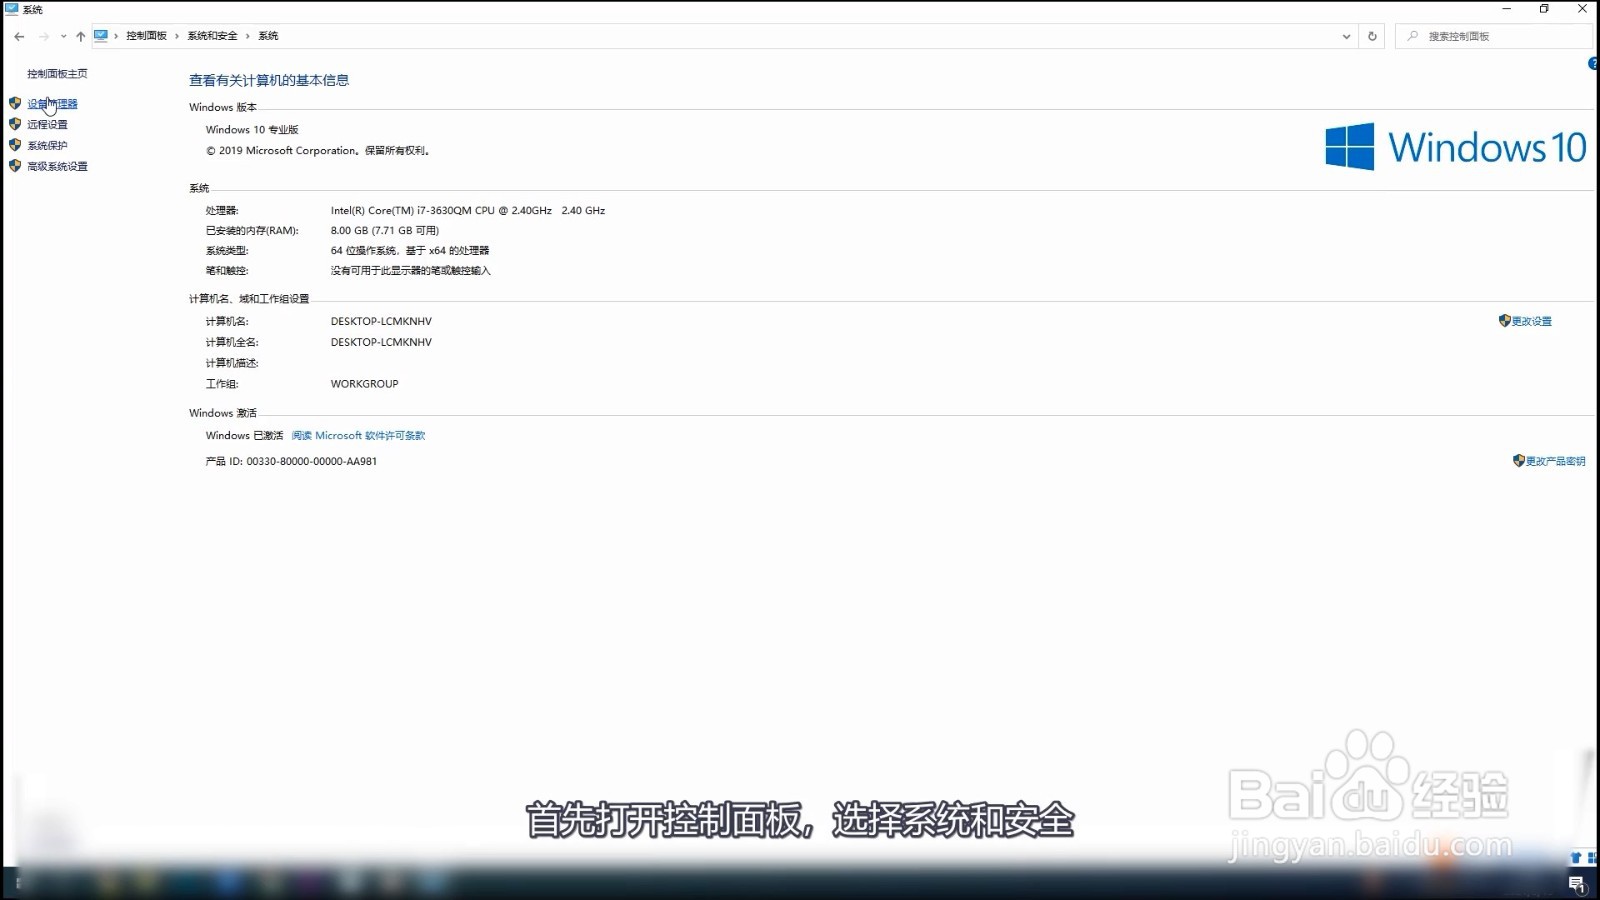1600x900 pixels.
Task: Go up one level with the up arrow
Action: [x=80, y=36]
